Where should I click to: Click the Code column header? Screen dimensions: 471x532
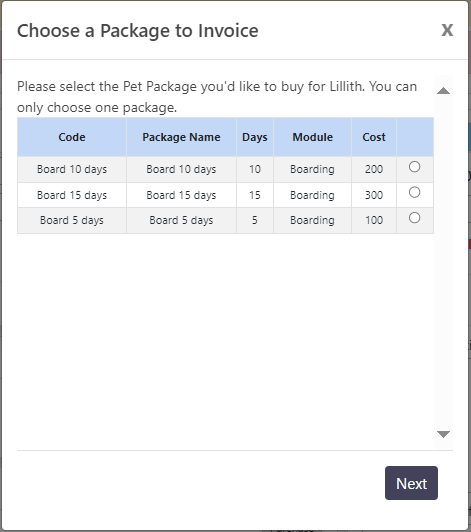tap(72, 137)
